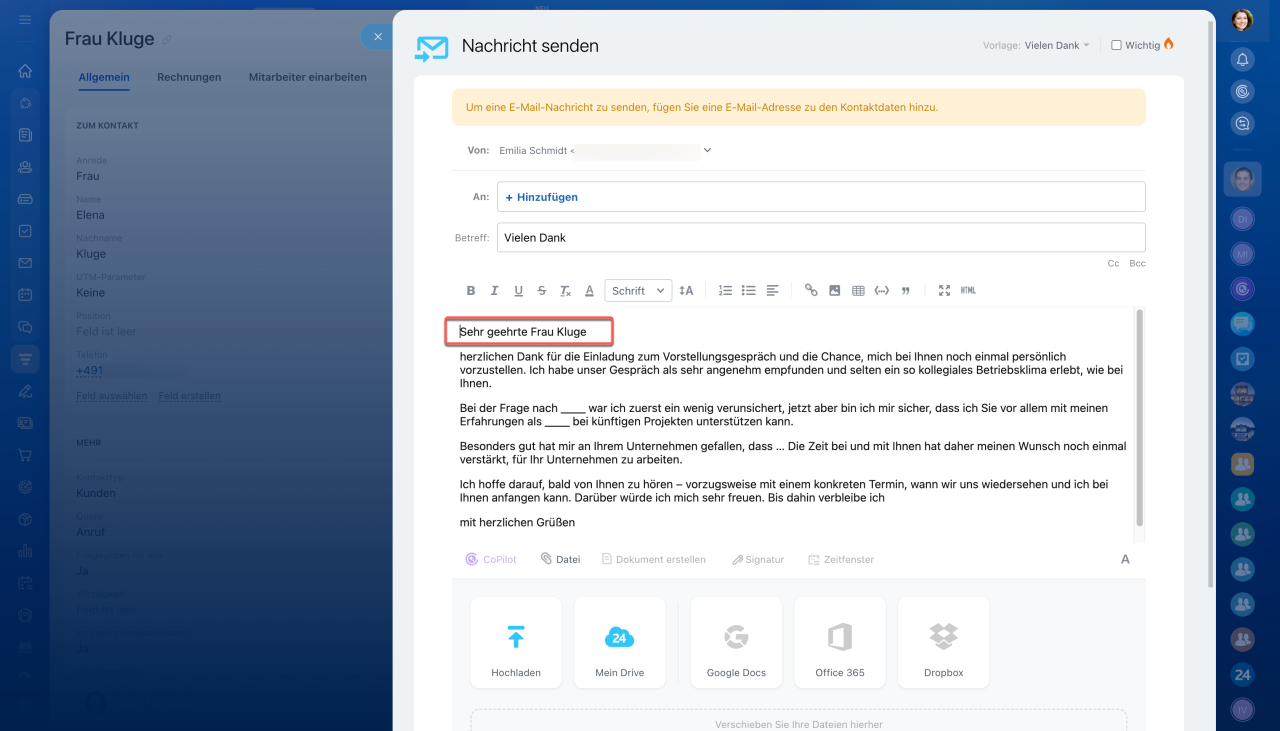Screen dimensions: 1280x731
Task: Open the user profile avatar at top right
Action: tap(1242, 20)
